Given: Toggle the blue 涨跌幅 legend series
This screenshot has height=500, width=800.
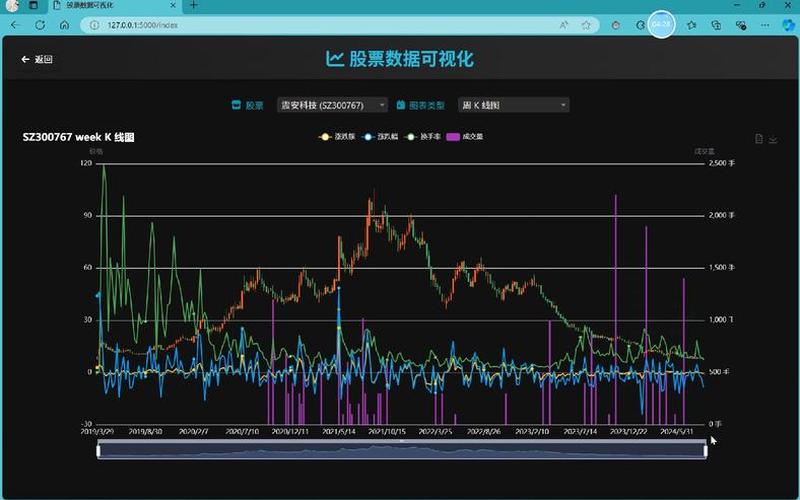Looking at the screenshot, I should pyautogui.click(x=380, y=137).
